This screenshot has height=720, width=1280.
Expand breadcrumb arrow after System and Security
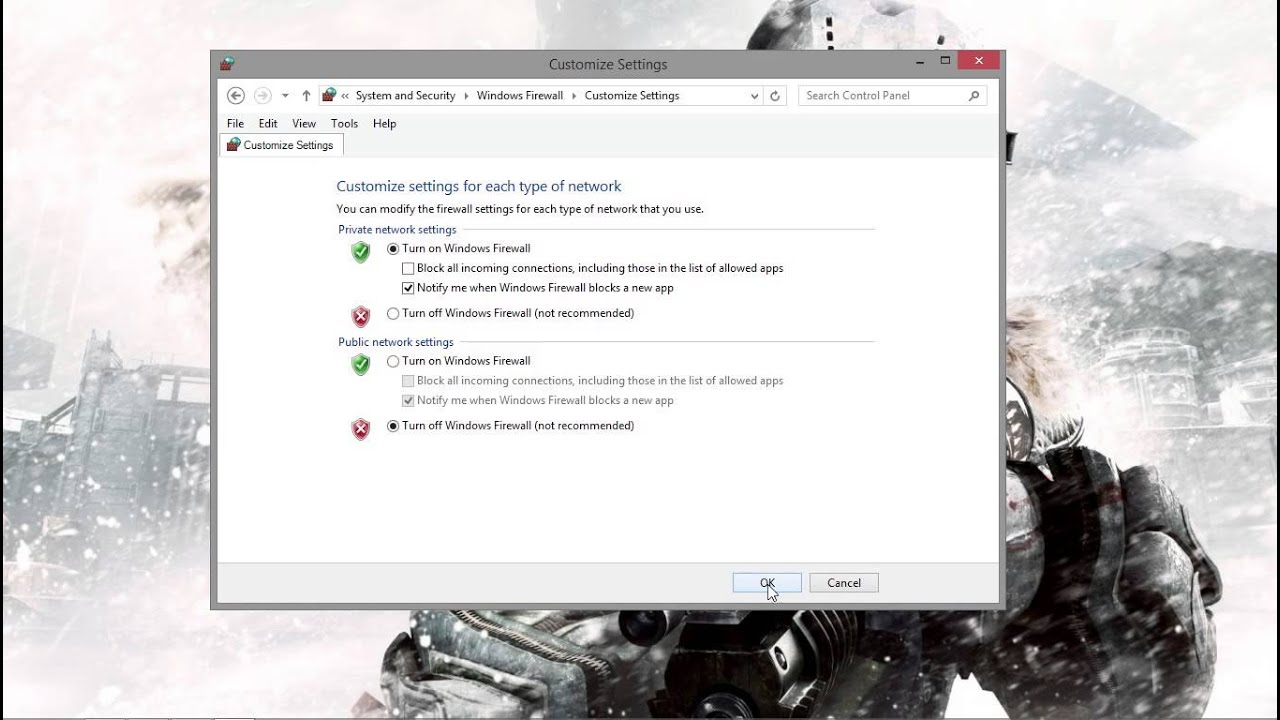coord(466,96)
